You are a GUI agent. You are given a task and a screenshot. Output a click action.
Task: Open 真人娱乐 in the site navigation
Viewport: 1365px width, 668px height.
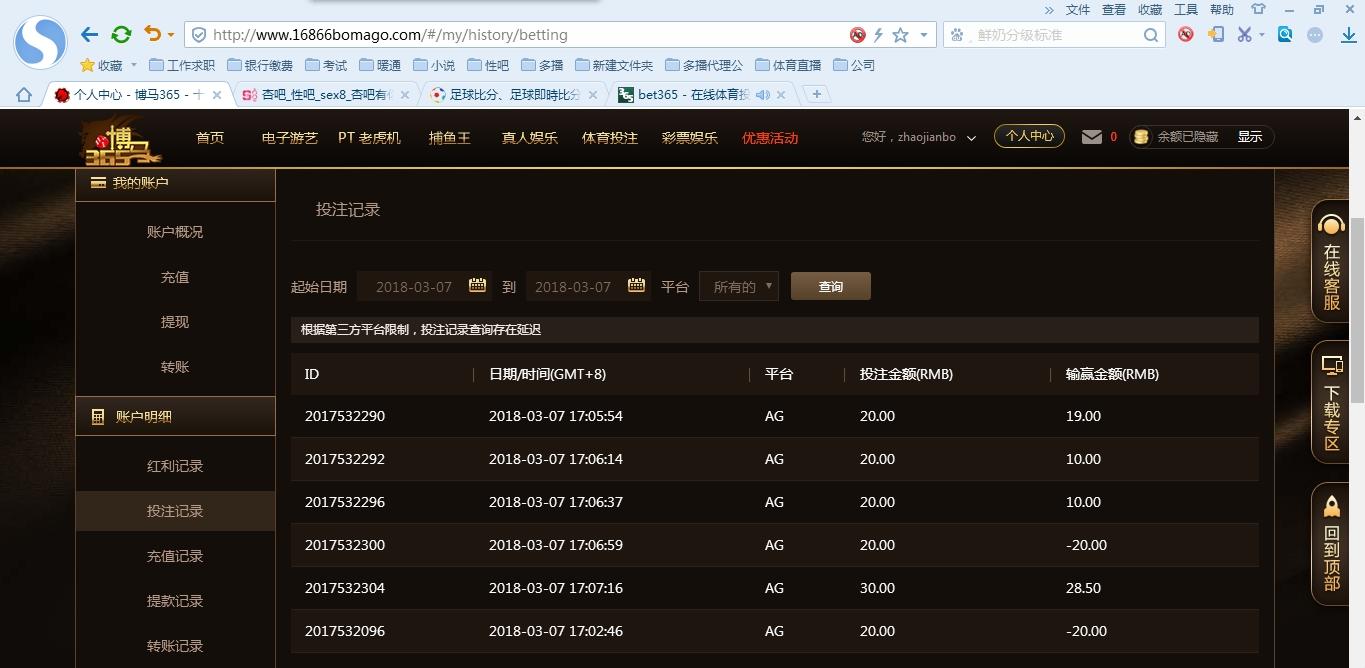(x=530, y=138)
